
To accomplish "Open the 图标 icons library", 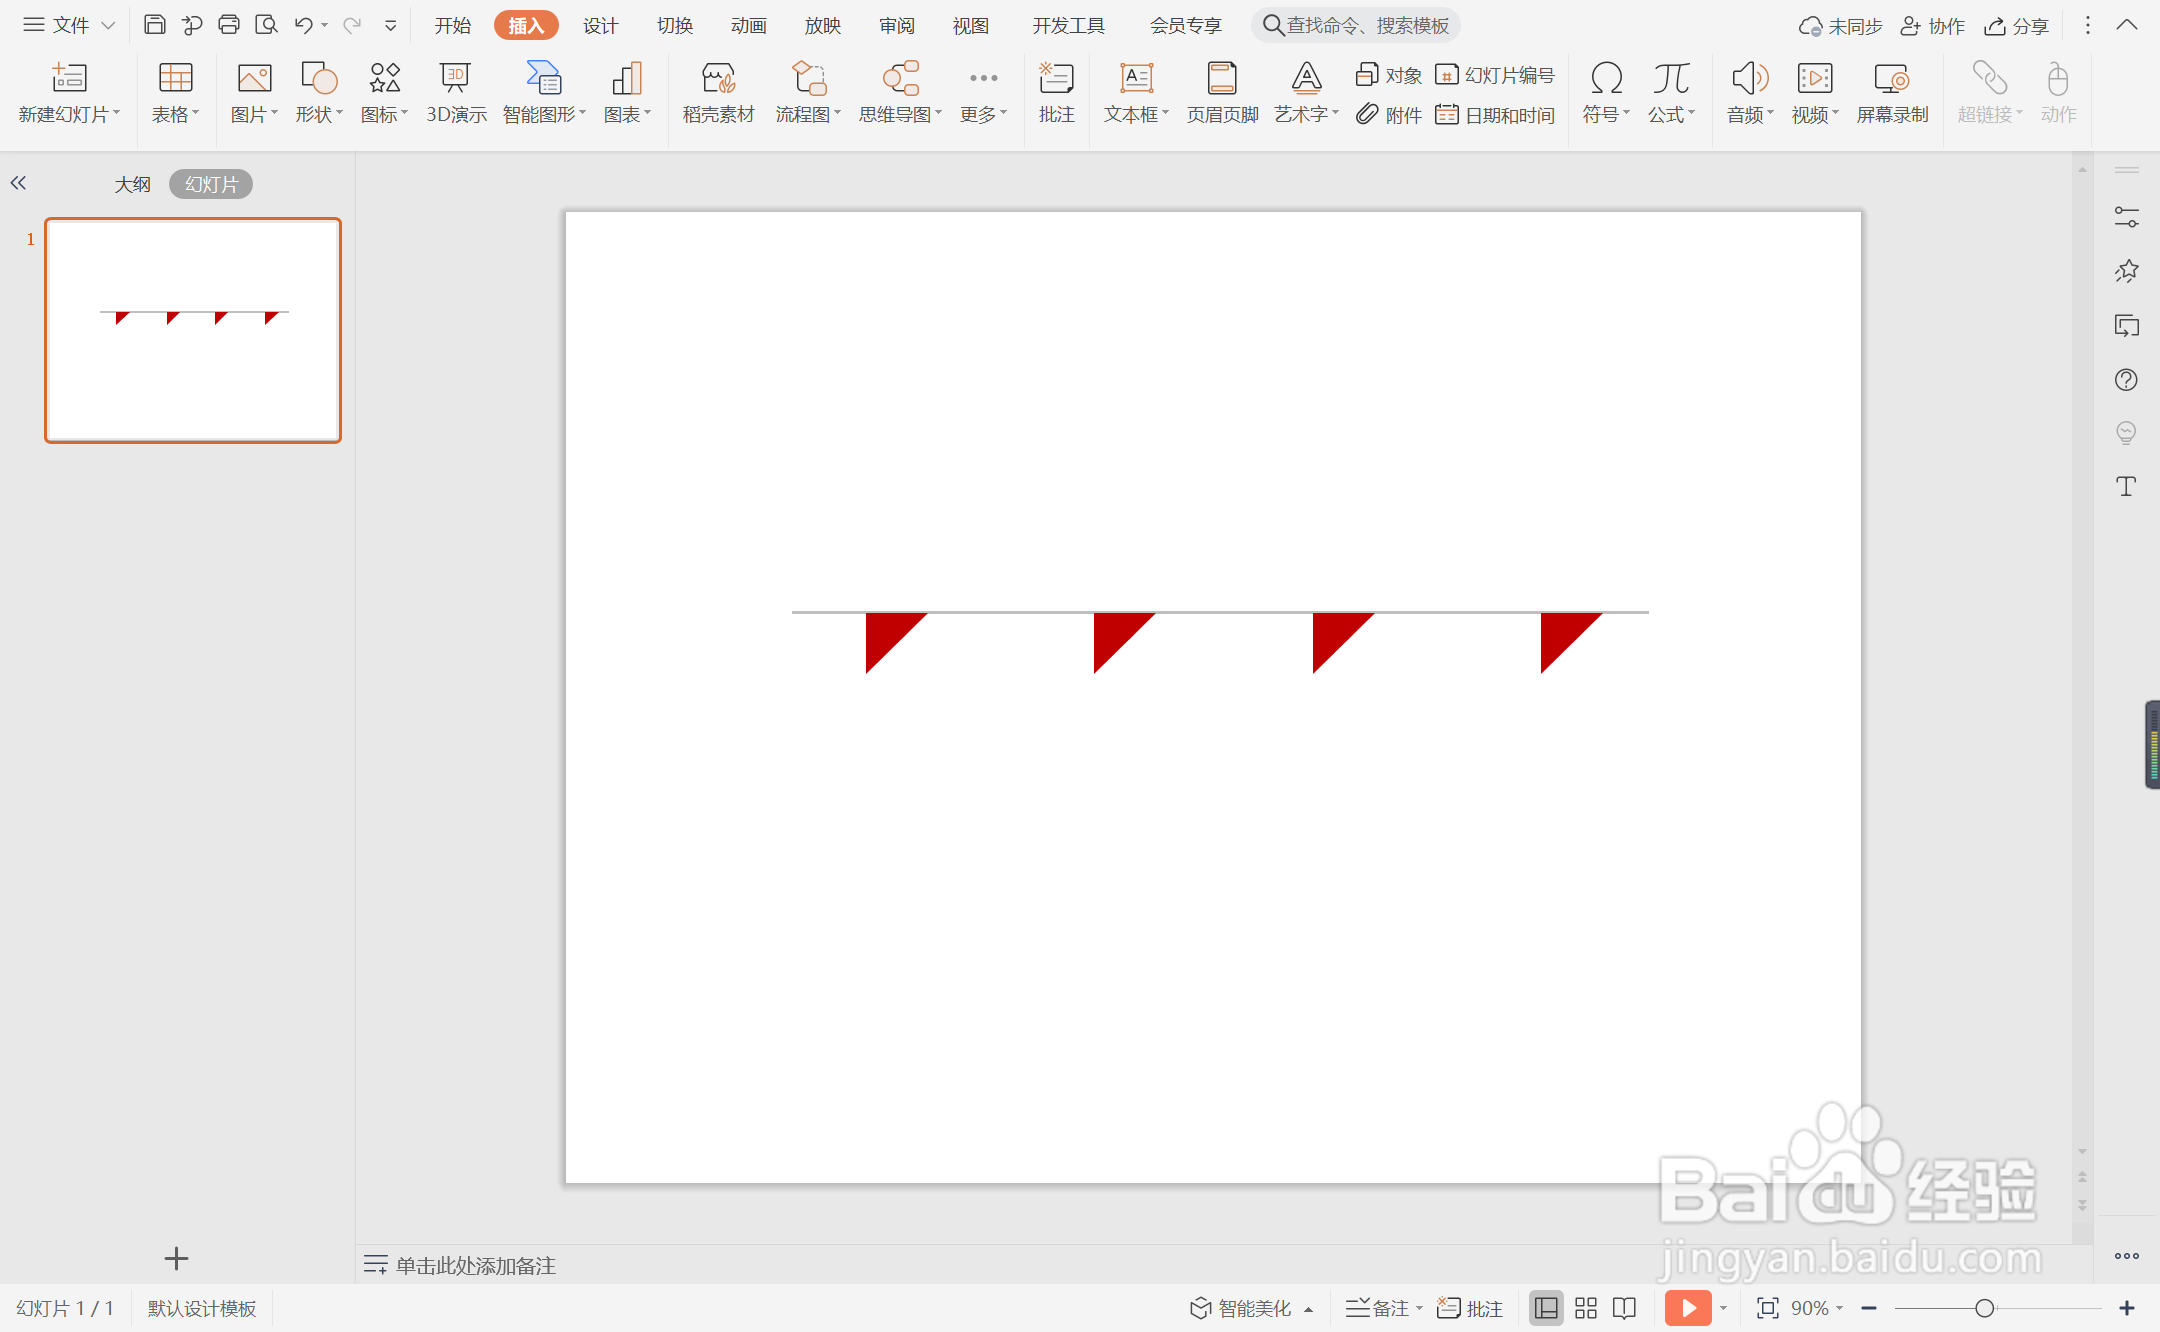I will (384, 92).
